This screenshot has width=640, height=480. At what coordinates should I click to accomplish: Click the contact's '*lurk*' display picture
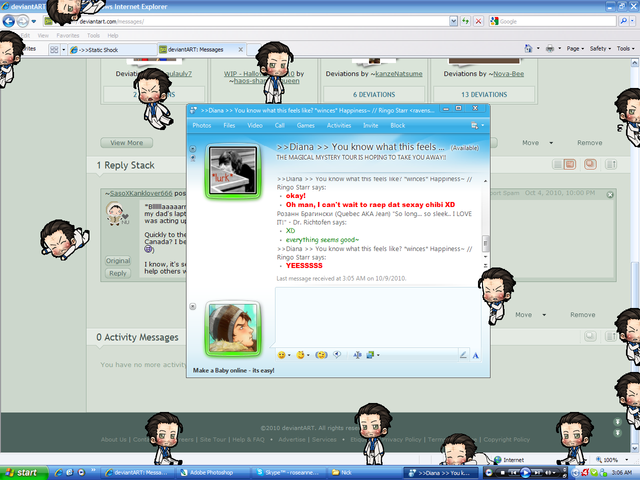click(233, 170)
